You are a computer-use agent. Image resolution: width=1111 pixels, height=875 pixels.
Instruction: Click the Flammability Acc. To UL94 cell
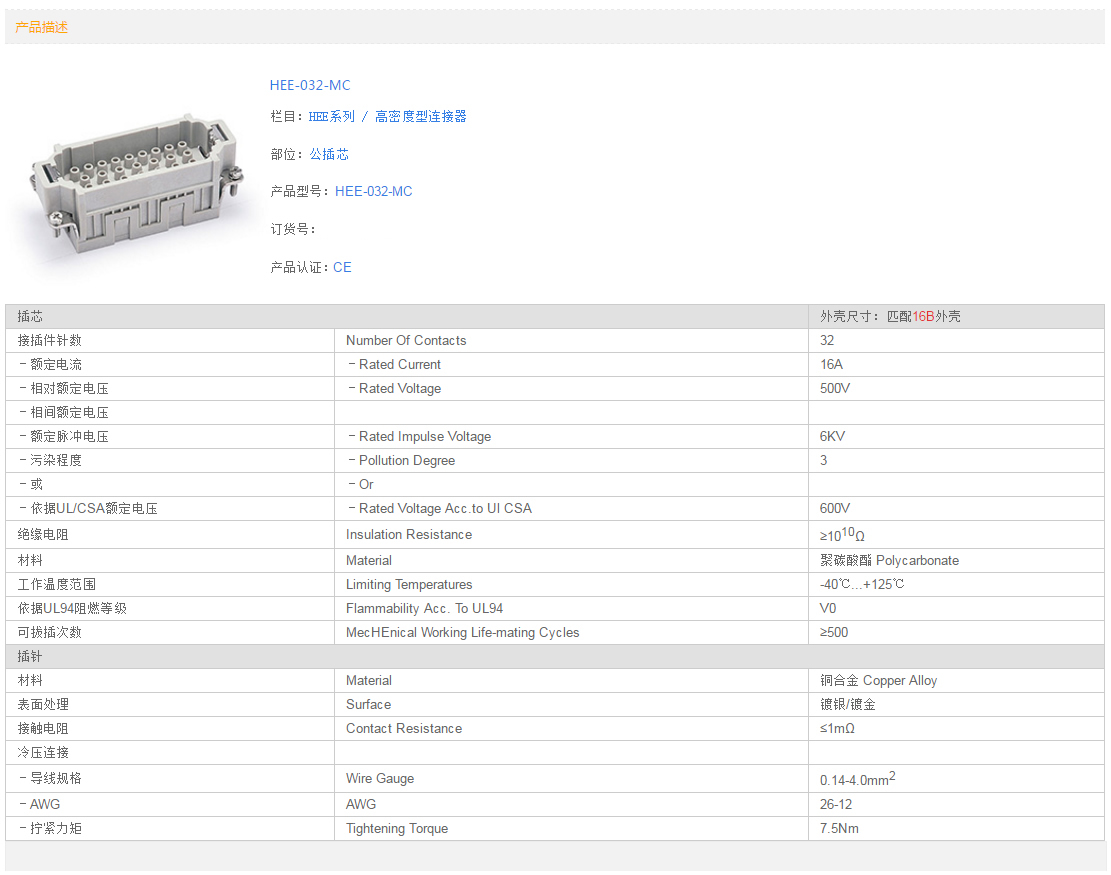(424, 608)
